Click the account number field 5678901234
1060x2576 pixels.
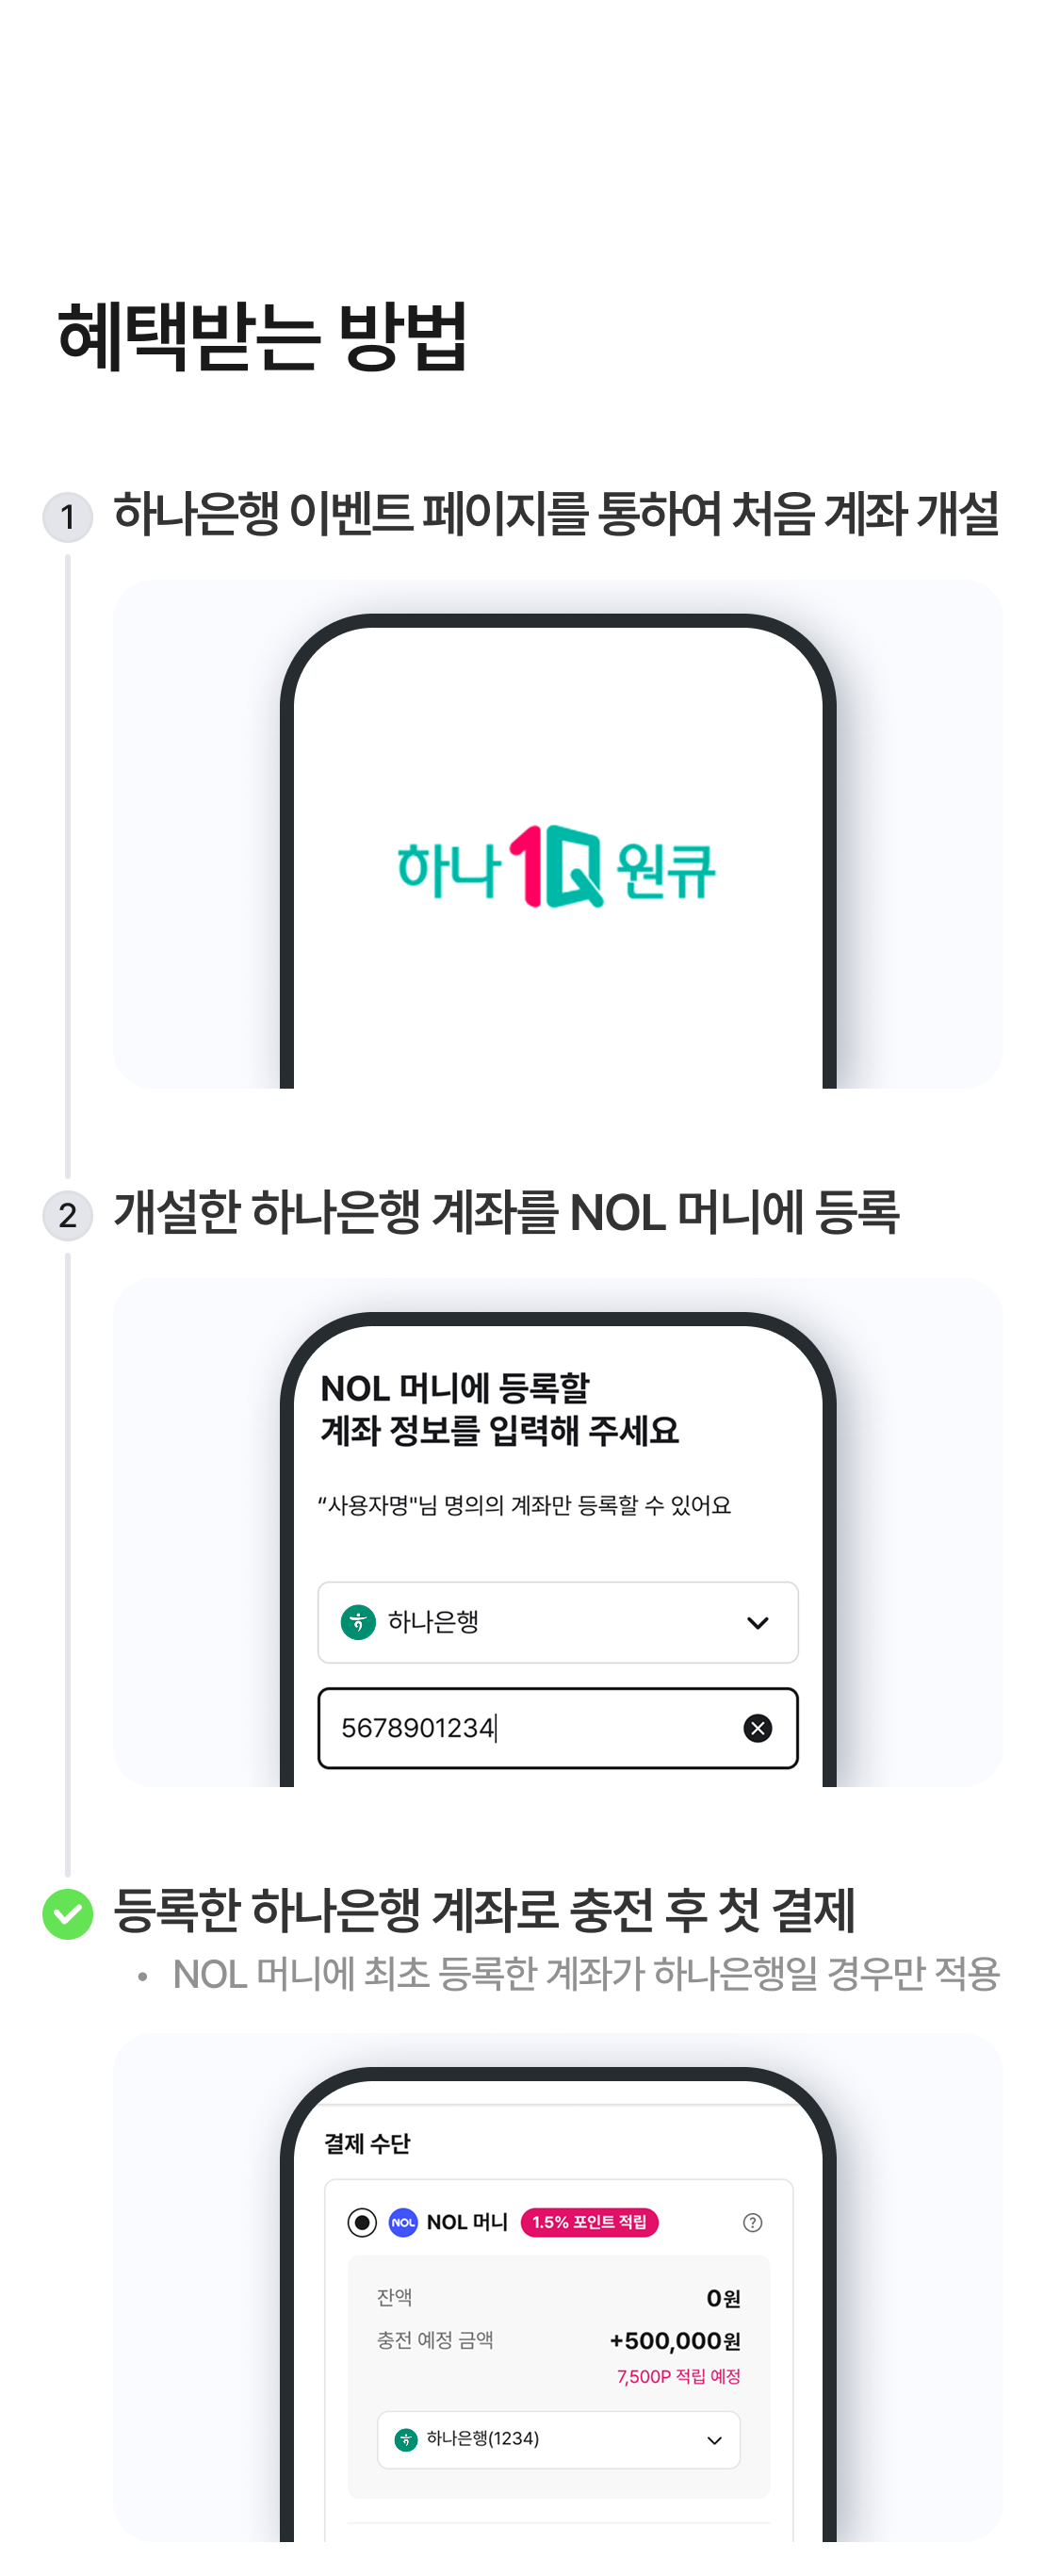(x=558, y=1728)
